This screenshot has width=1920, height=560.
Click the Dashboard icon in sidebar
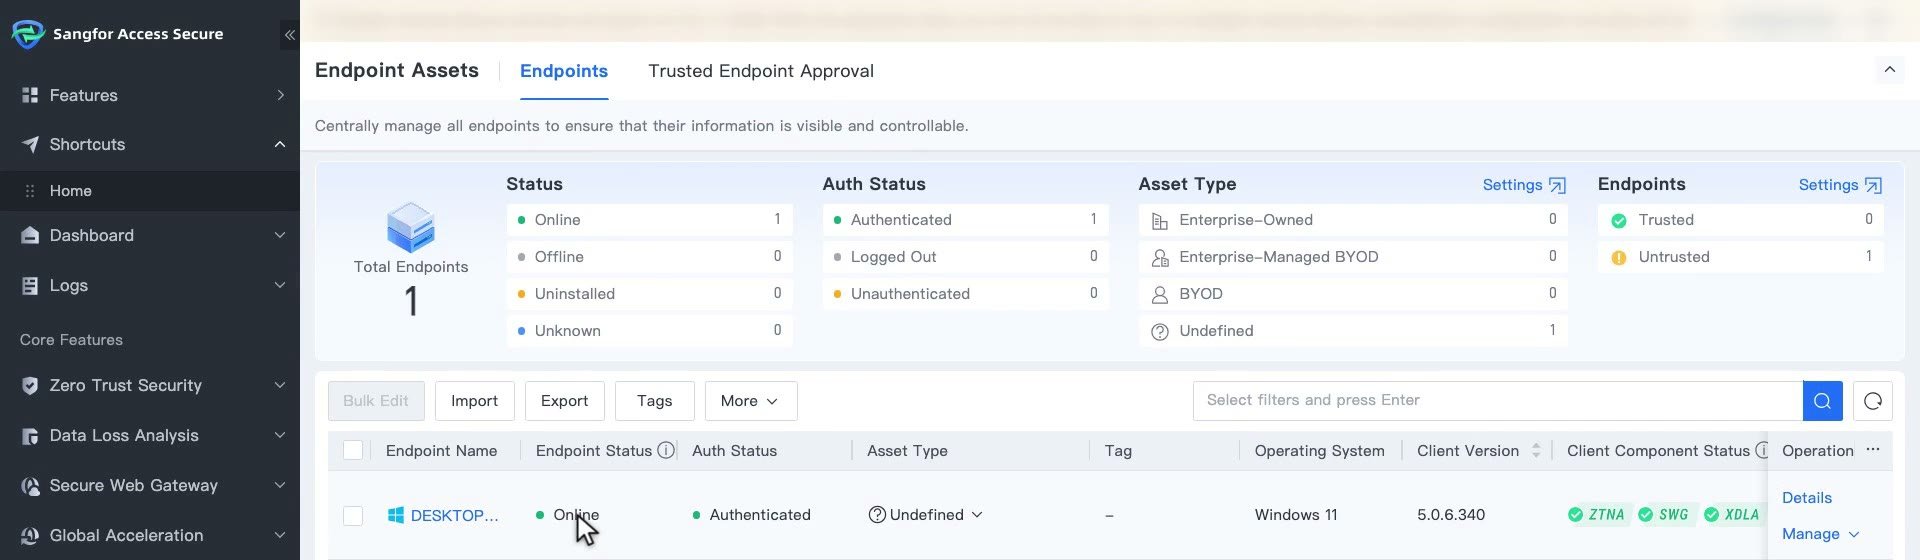(30, 235)
